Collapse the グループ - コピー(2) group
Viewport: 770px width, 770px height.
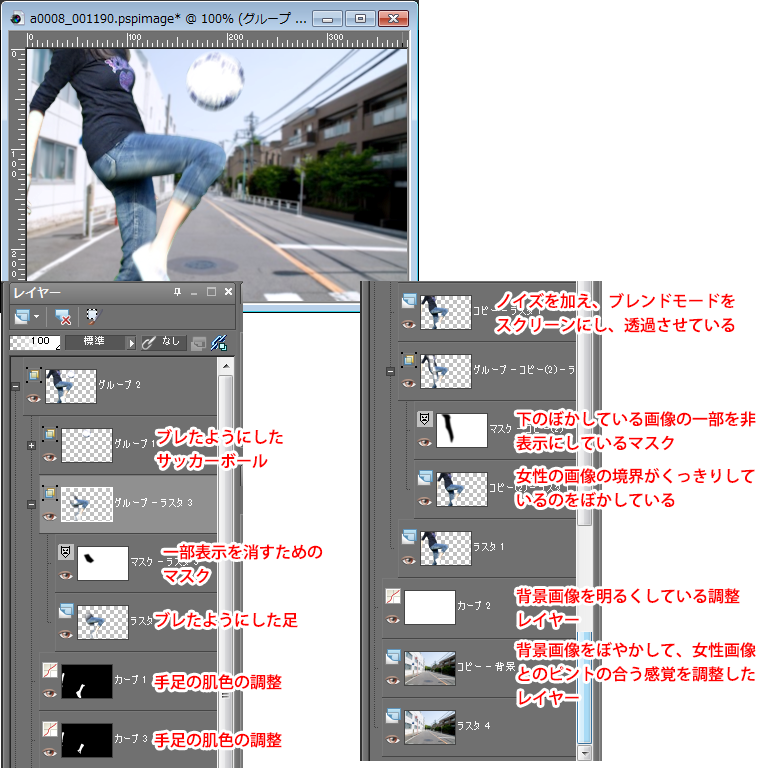point(390,371)
